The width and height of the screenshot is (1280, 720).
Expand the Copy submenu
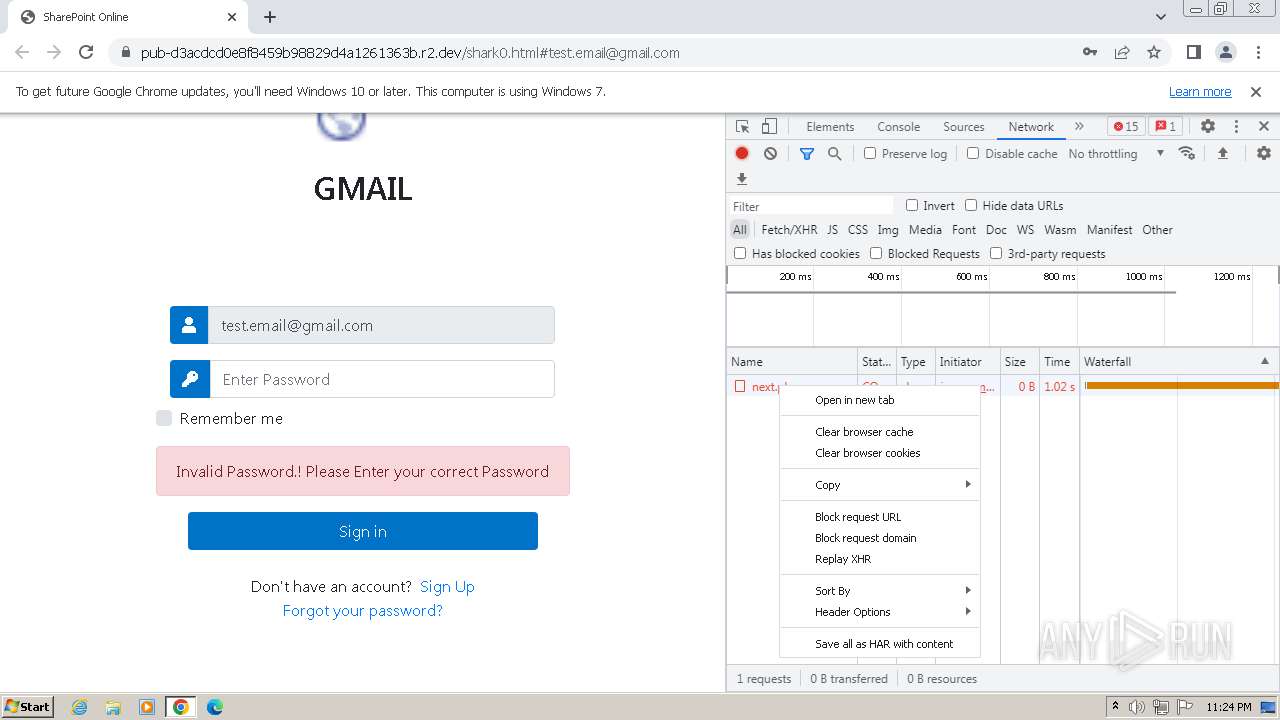tap(880, 485)
